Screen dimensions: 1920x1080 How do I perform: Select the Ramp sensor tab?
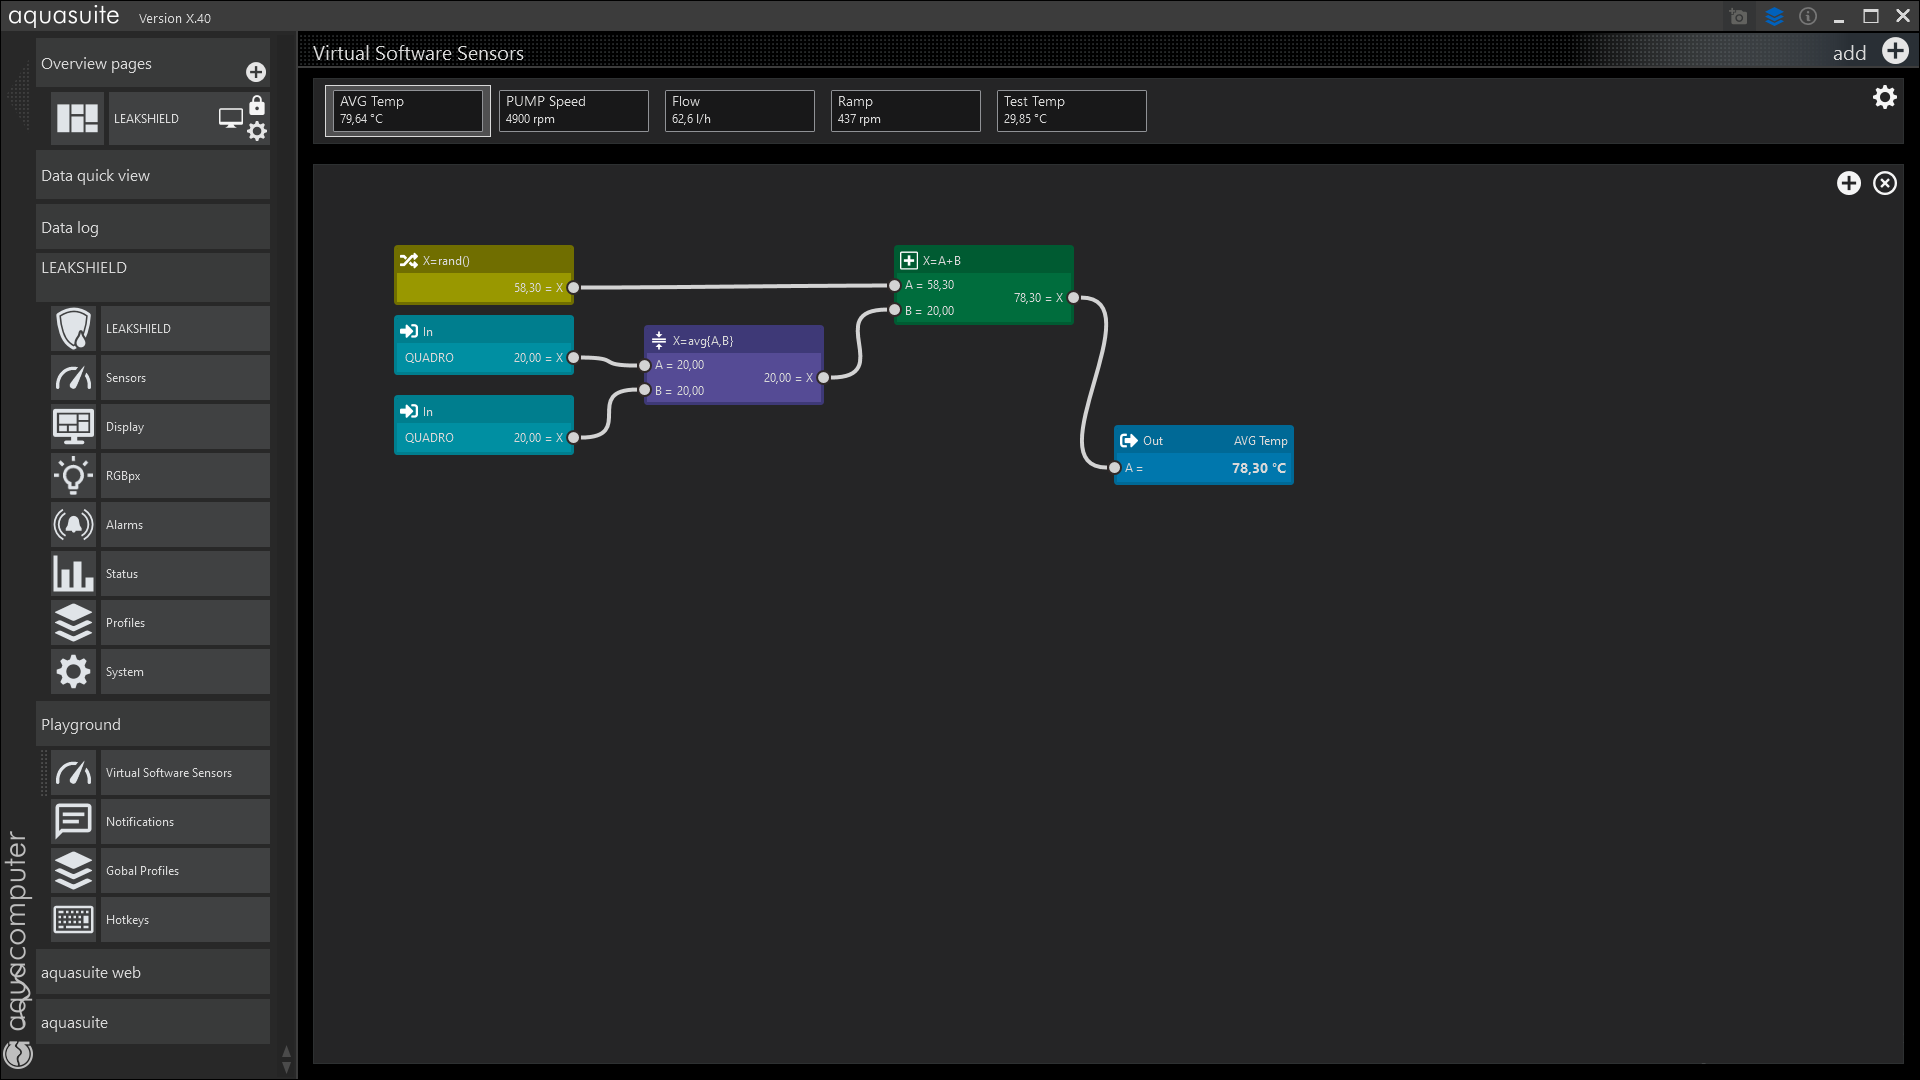[906, 110]
